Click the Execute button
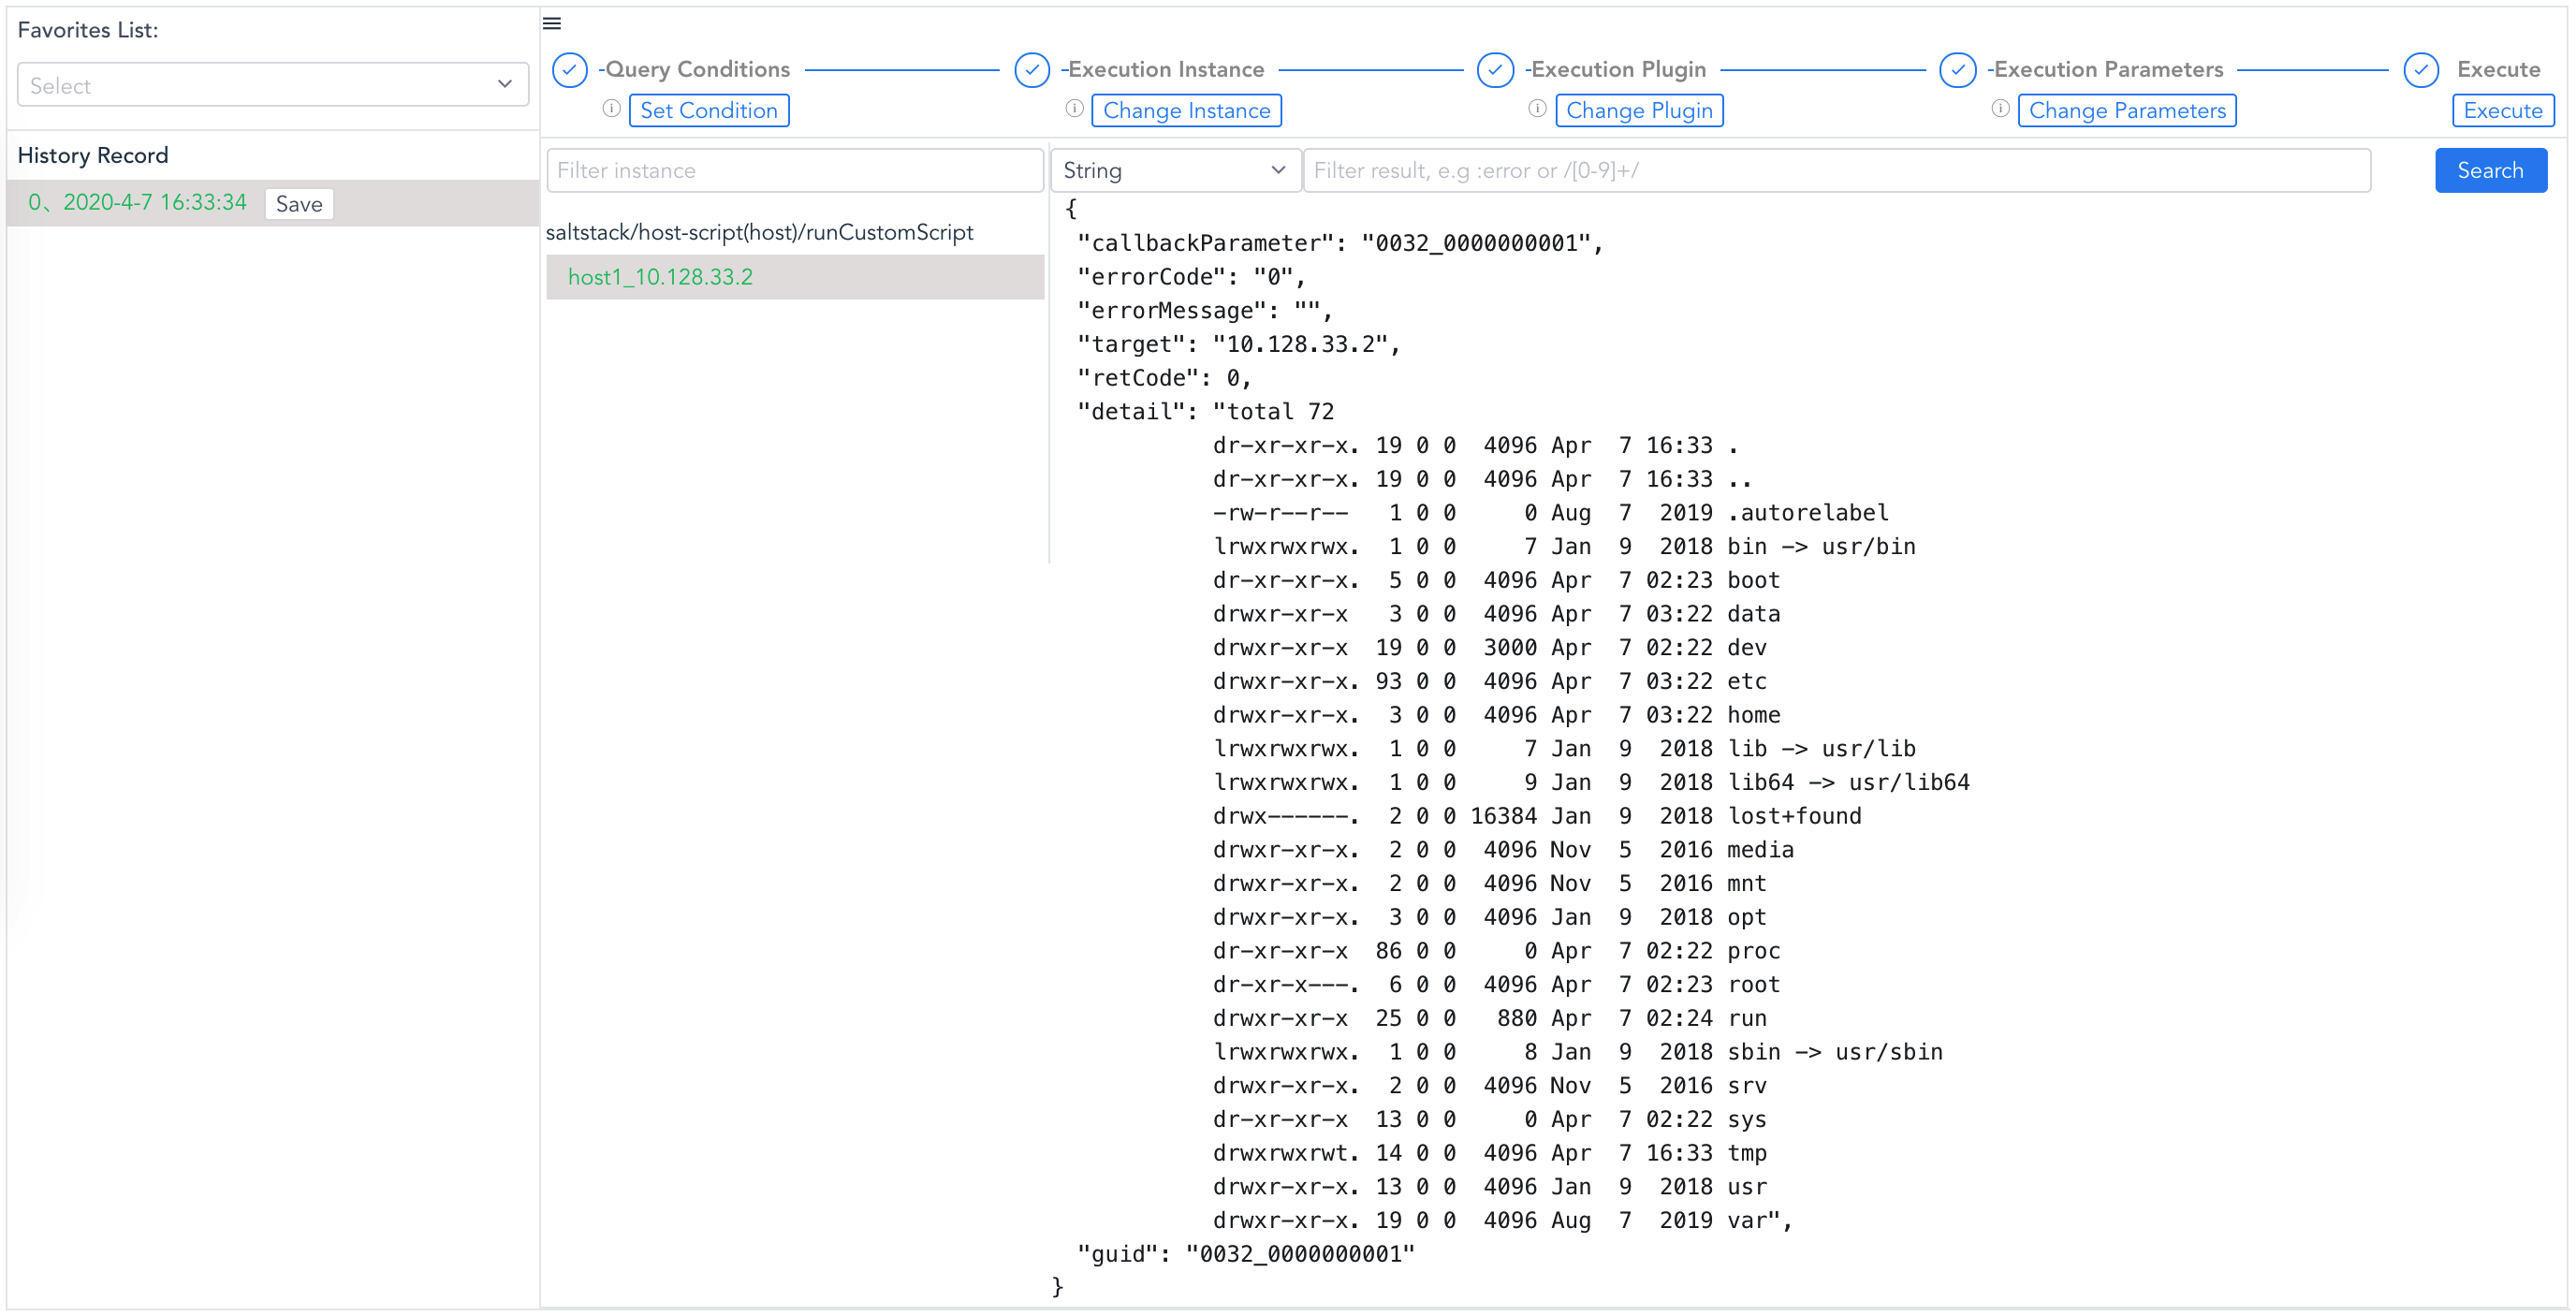The image size is (2576, 1316). tap(2503, 110)
